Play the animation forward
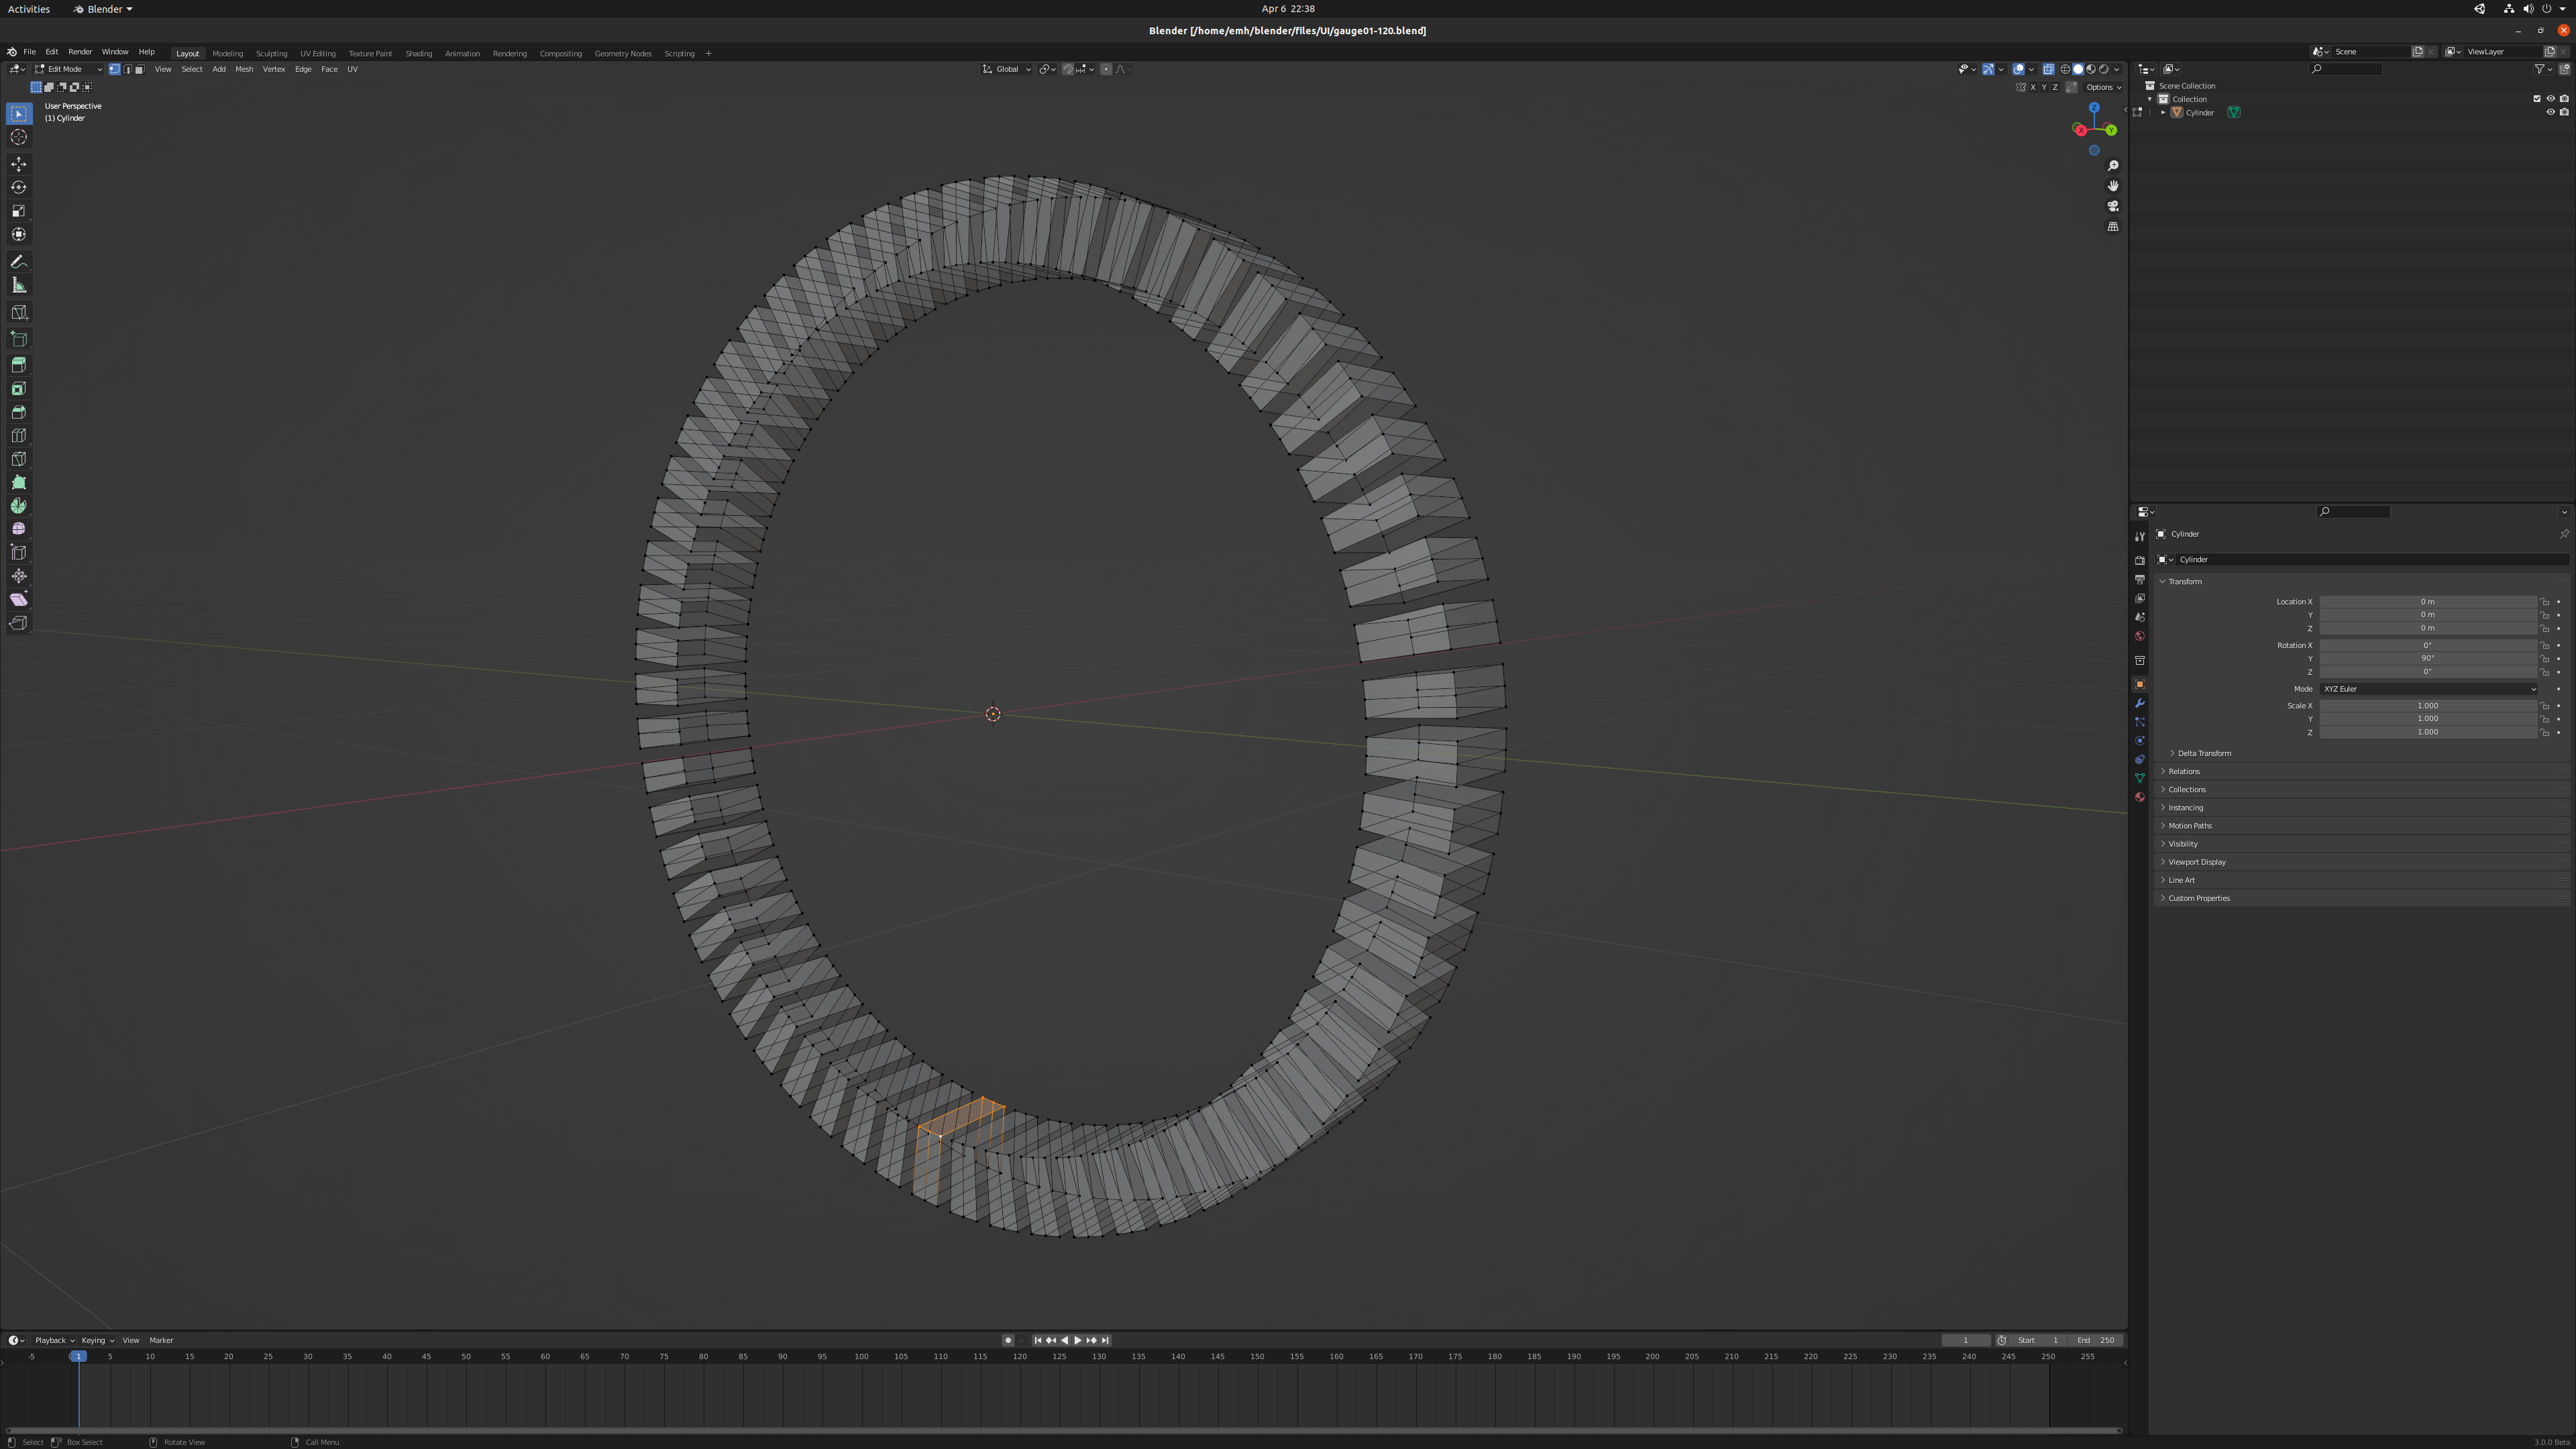 (x=1078, y=1340)
